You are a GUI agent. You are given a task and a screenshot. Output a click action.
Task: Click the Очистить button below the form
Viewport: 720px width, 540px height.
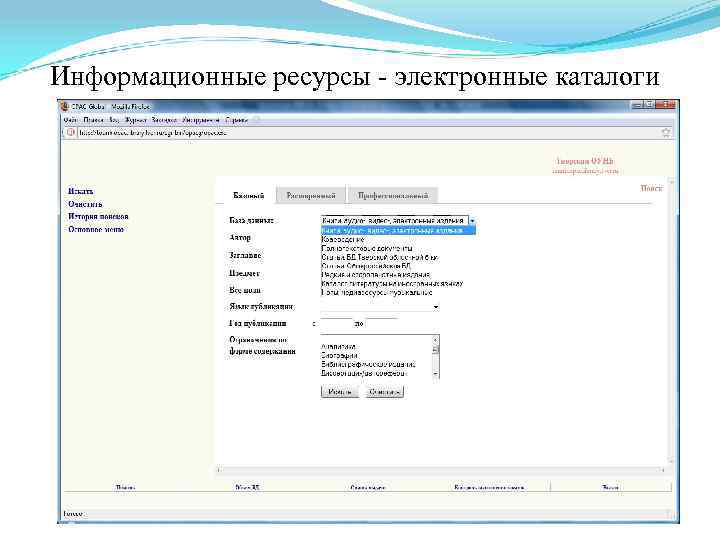click(x=385, y=392)
